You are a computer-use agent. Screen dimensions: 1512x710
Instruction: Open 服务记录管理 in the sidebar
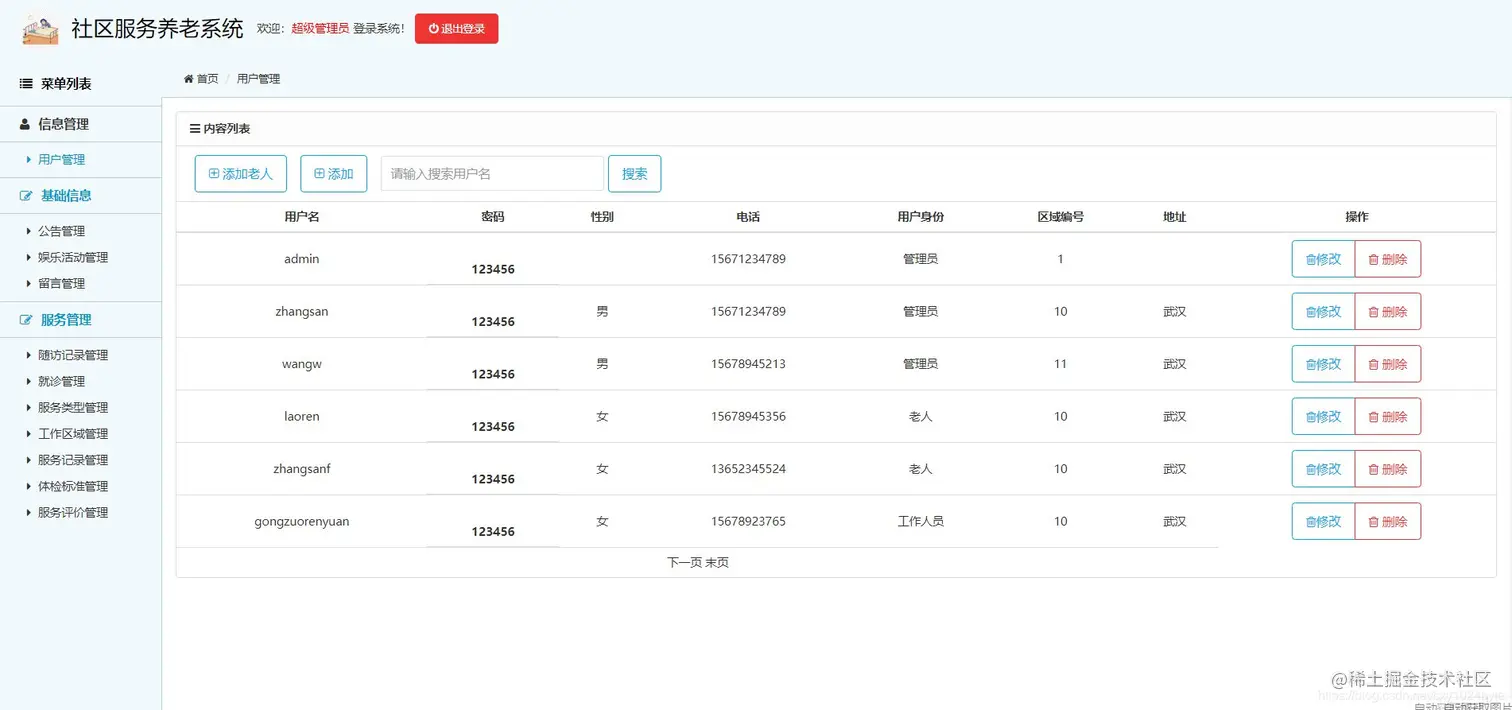pyautogui.click(x=73, y=460)
